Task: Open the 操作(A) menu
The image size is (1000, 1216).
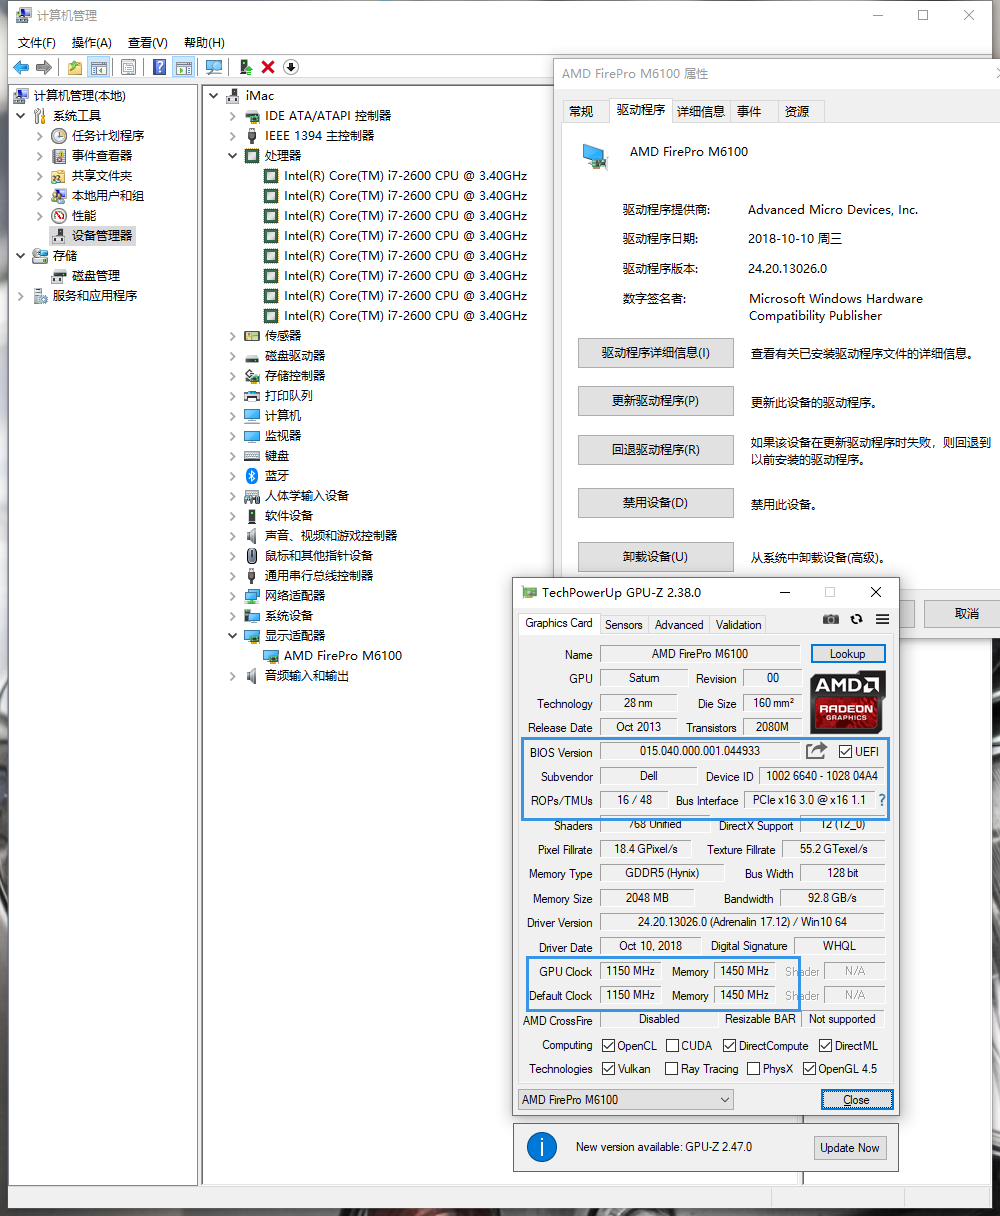Action: (92, 43)
